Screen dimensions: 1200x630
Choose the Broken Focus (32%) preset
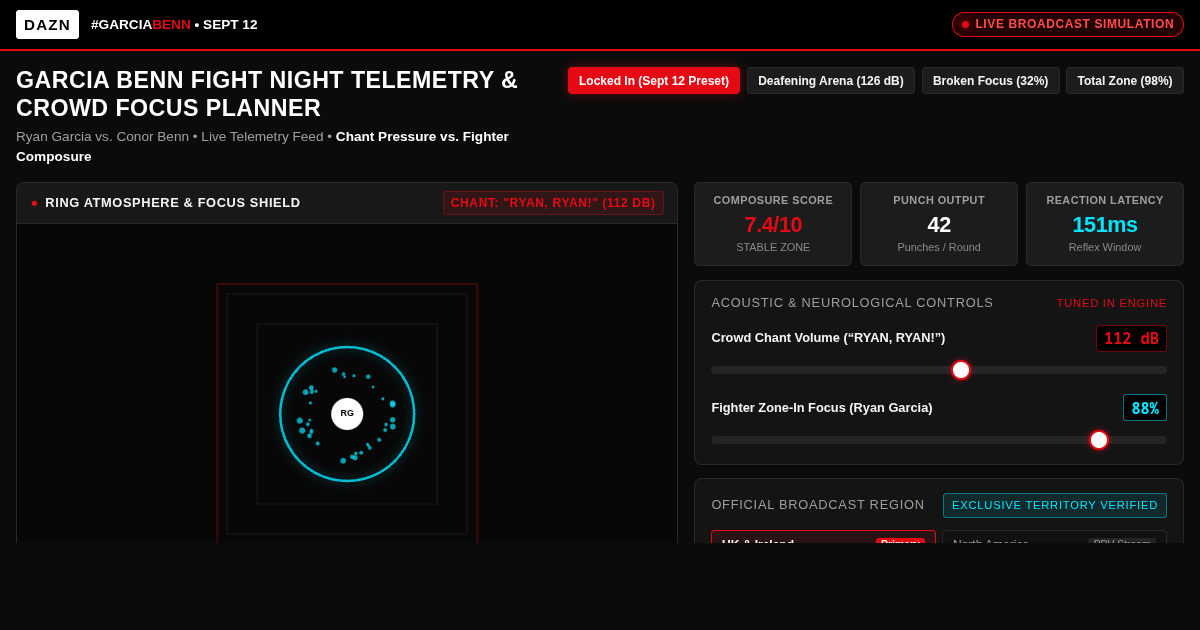click(991, 81)
